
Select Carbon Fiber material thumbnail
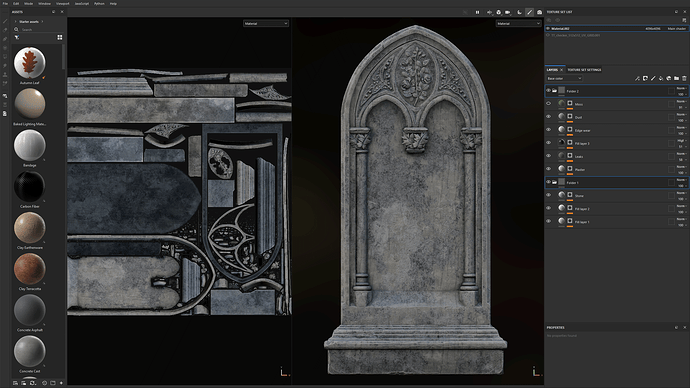[29, 187]
